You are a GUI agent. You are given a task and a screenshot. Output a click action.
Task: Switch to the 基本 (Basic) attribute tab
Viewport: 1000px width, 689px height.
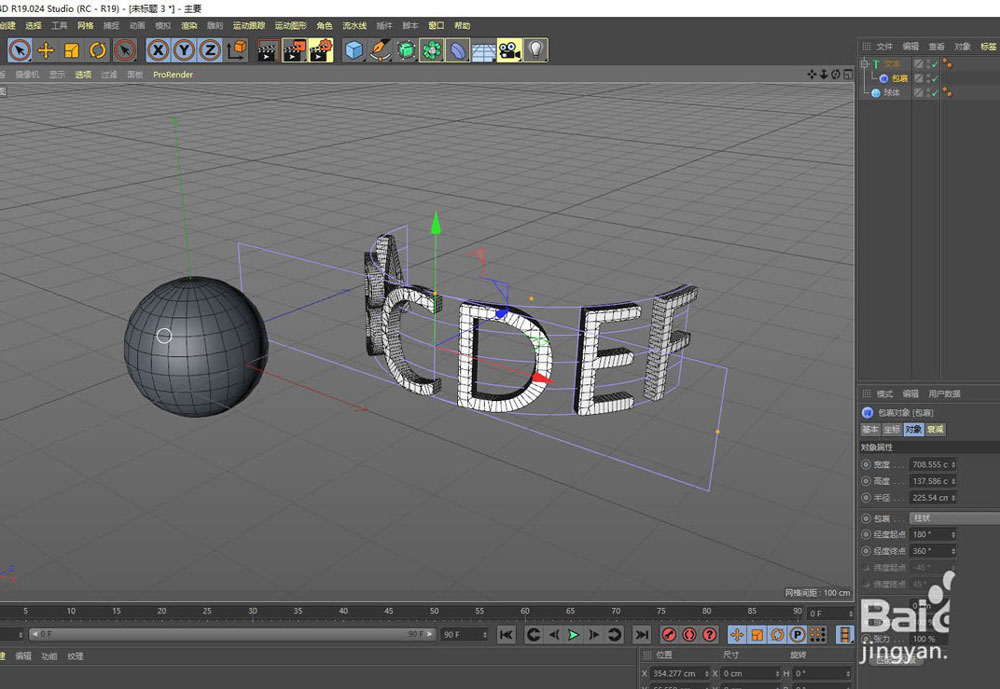click(x=870, y=429)
